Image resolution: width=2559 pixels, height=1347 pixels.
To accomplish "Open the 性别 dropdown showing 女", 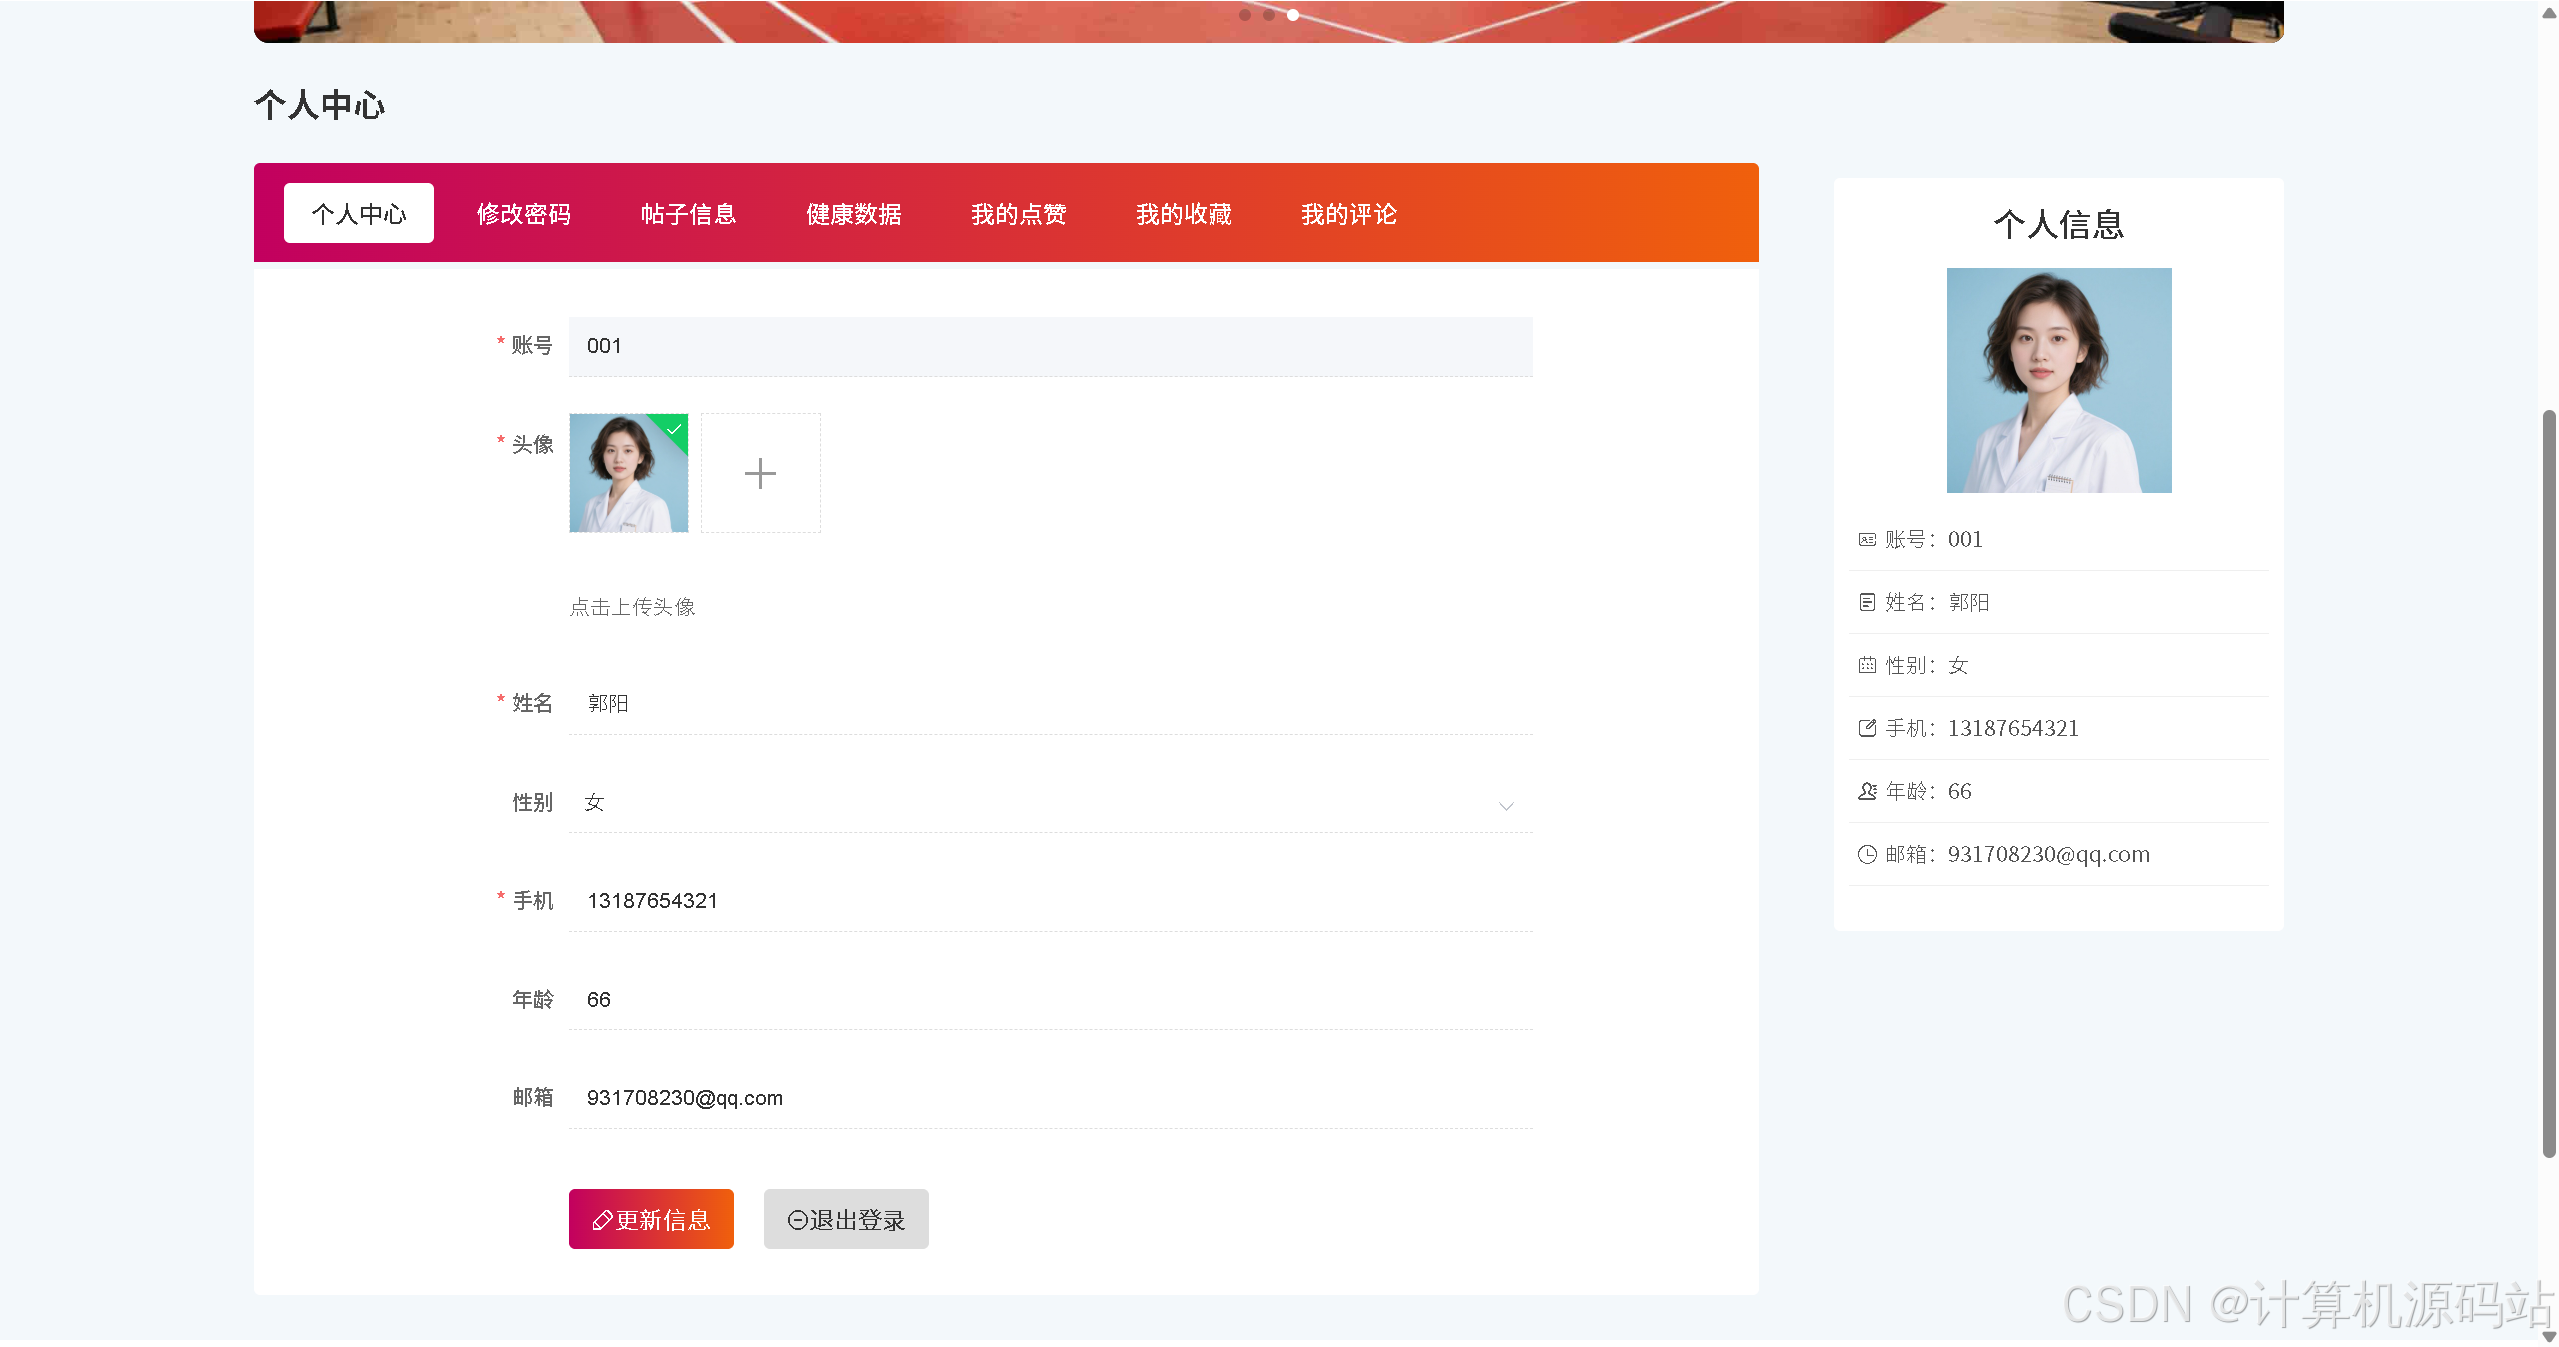I will pyautogui.click(x=1050, y=802).
